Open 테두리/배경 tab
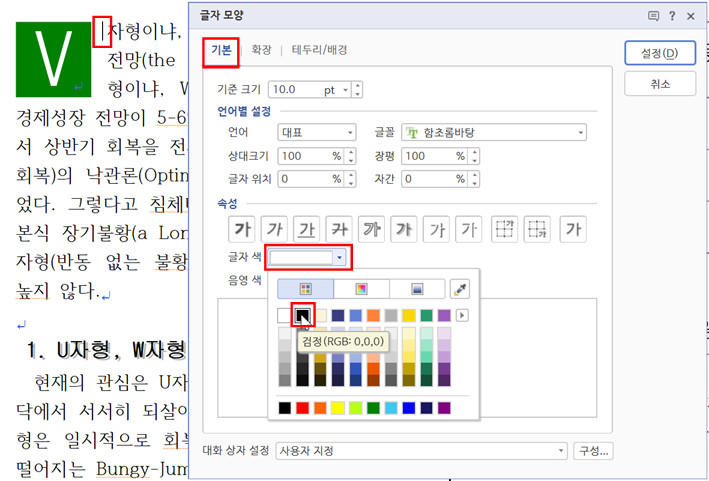Viewport: 709px width, 481px height. pyautogui.click(x=321, y=50)
